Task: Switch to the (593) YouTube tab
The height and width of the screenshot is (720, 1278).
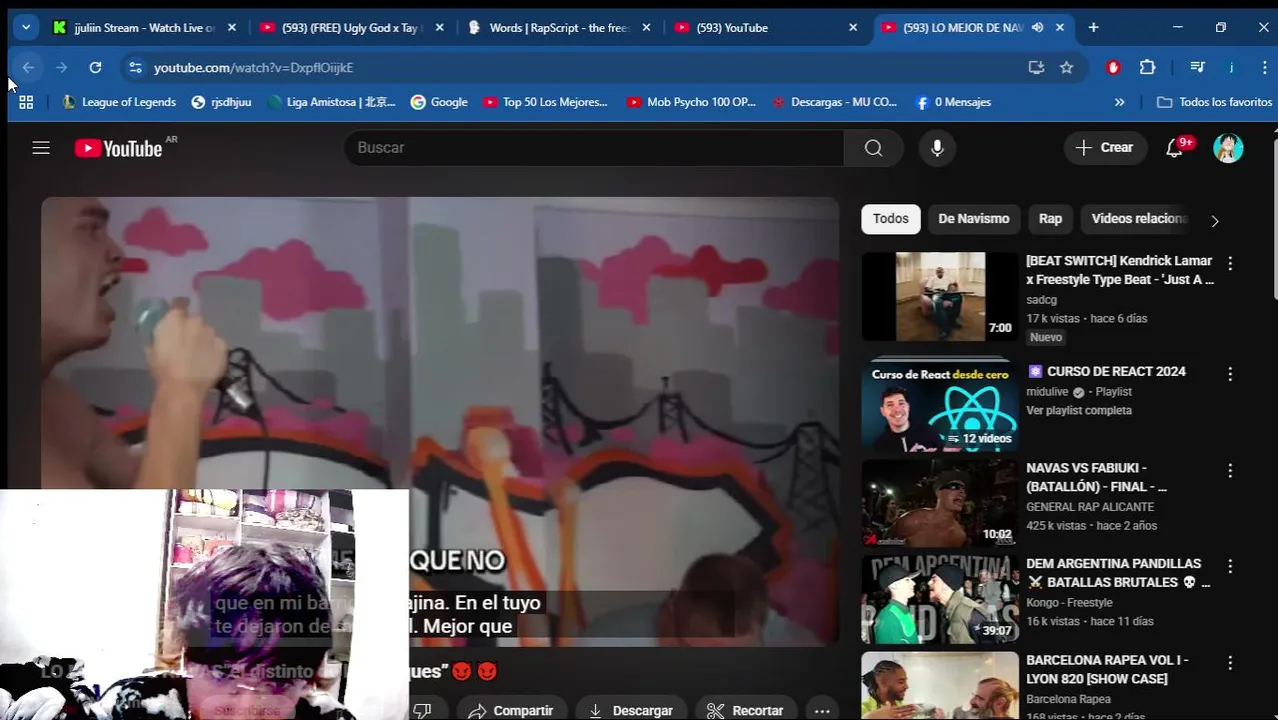Action: pos(766,27)
